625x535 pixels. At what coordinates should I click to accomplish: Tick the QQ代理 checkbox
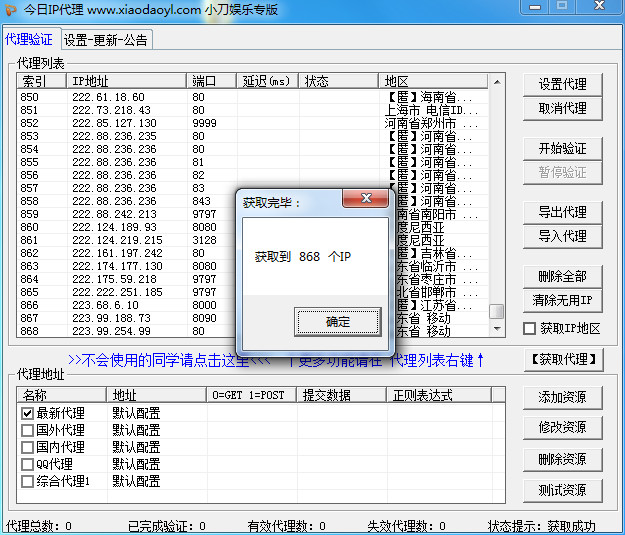click(27, 464)
